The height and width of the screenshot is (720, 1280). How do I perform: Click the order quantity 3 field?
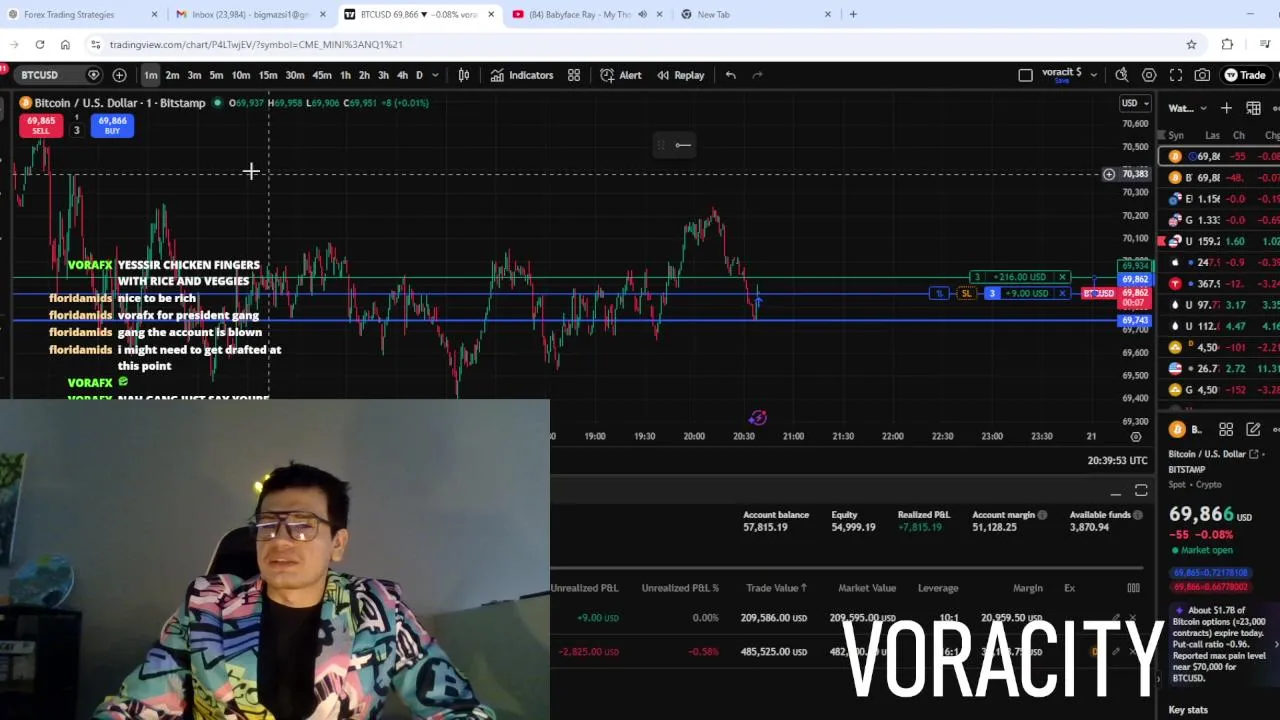pyautogui.click(x=76, y=130)
